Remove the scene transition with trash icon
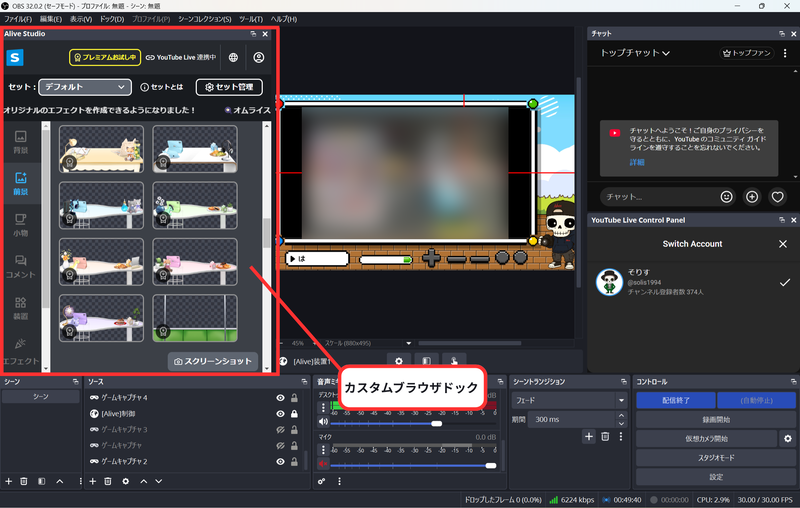800x508 pixels. coord(605,437)
